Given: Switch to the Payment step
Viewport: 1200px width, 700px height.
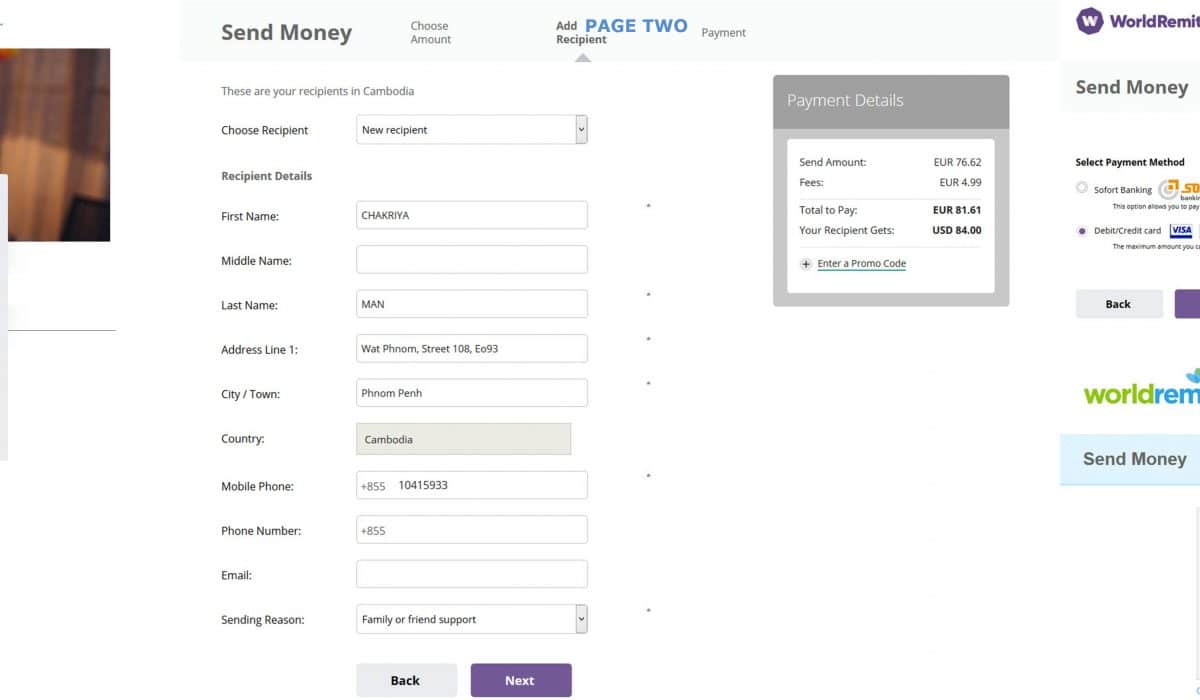Looking at the screenshot, I should pyautogui.click(x=723, y=33).
